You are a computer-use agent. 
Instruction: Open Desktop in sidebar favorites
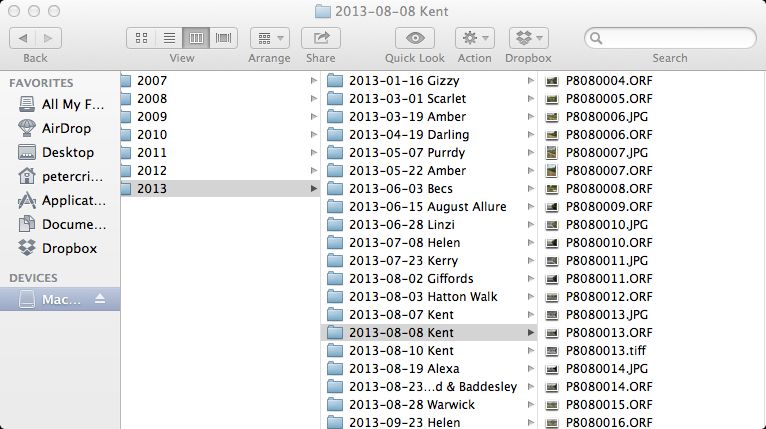tap(67, 152)
